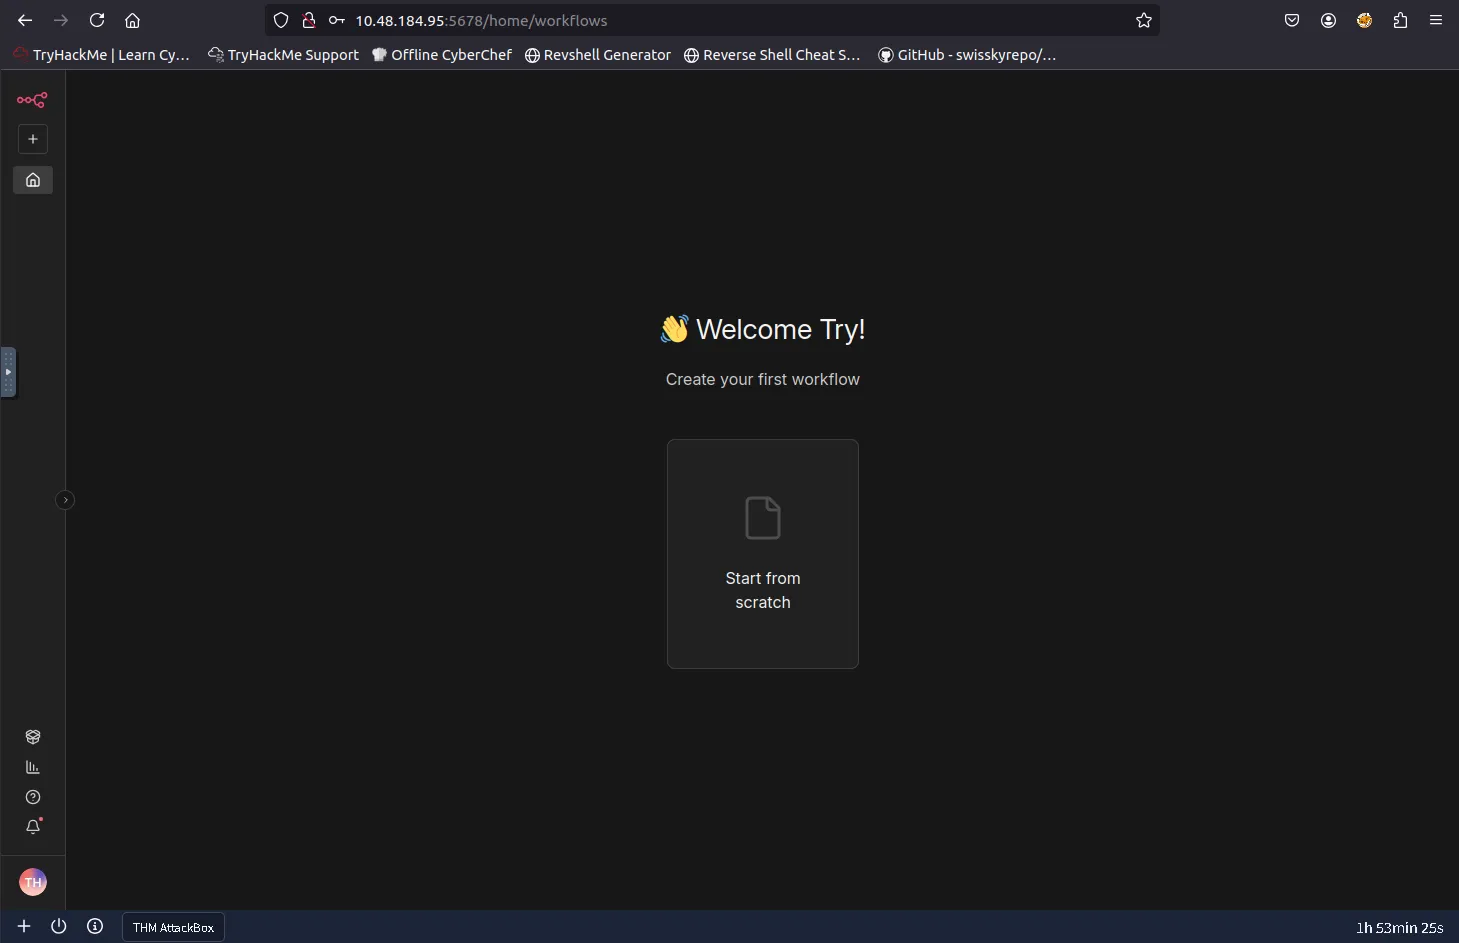Click the power icon in bottom bar
1459x943 pixels.
[59, 926]
